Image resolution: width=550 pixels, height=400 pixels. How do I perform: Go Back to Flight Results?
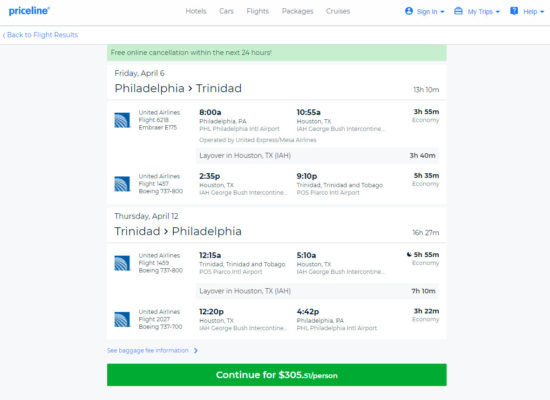[40, 35]
